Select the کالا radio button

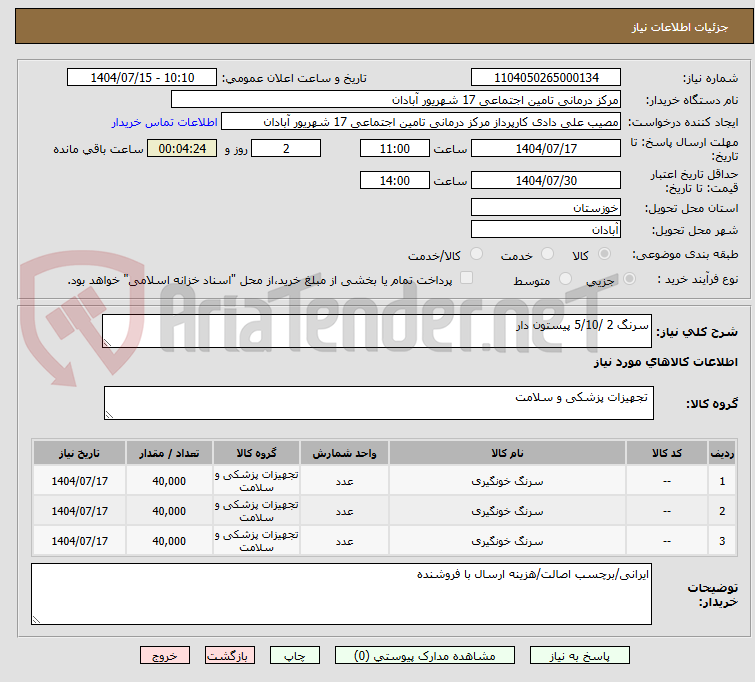pos(604,254)
